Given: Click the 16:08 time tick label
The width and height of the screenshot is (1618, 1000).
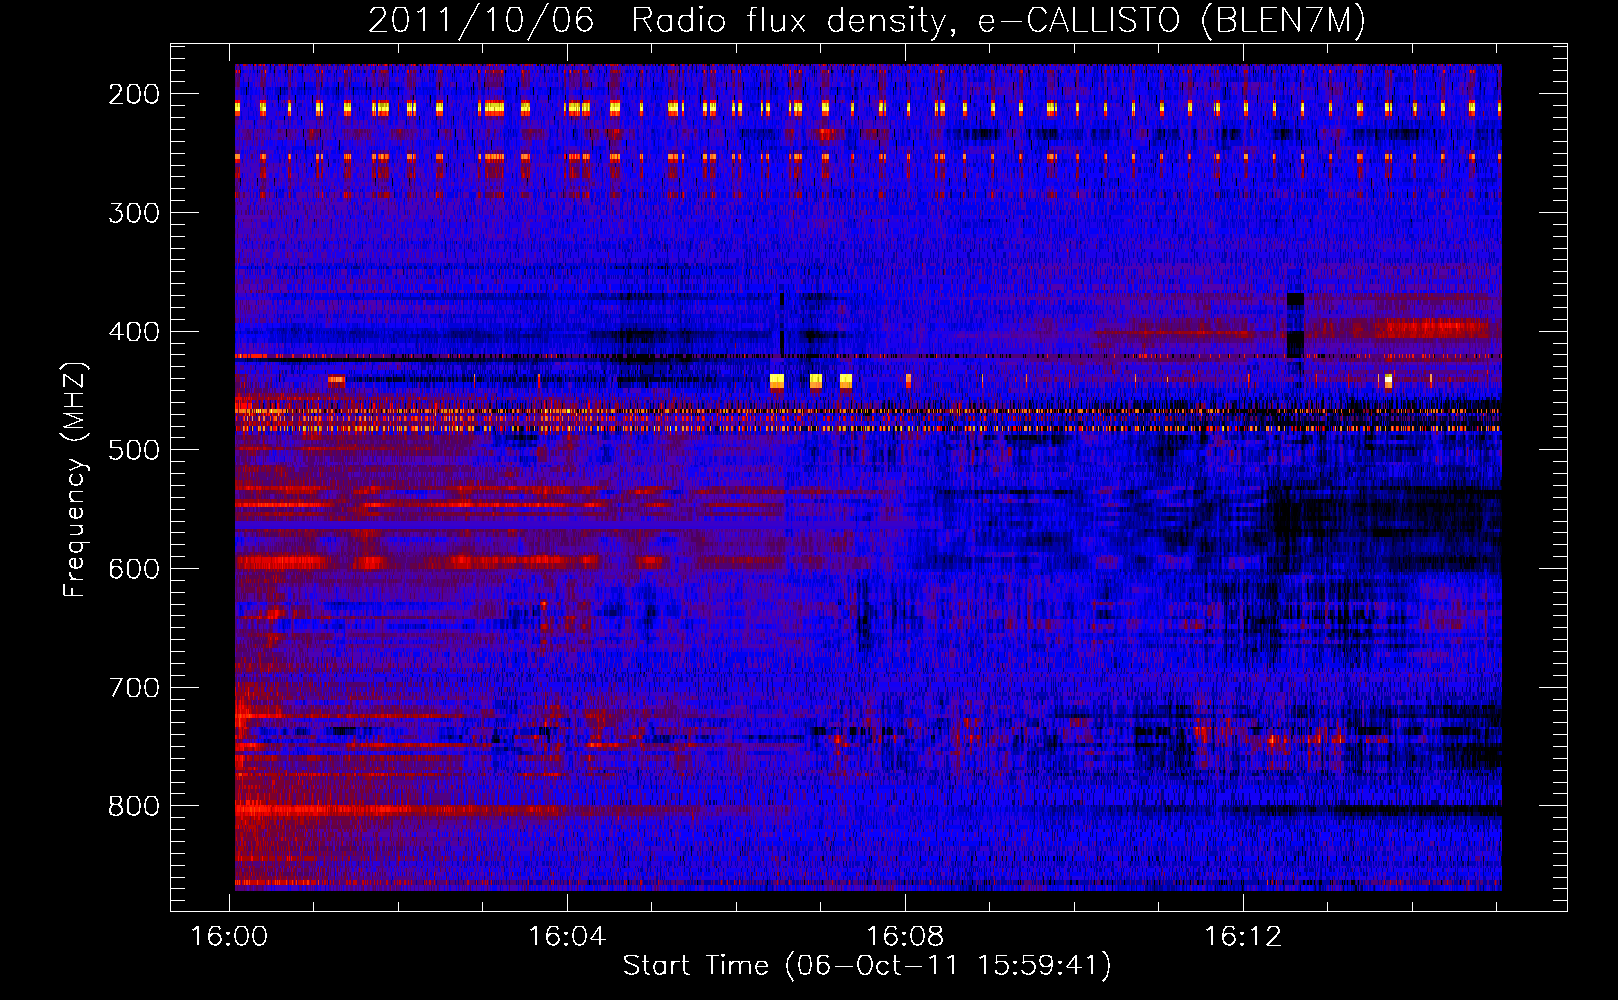Looking at the screenshot, I should pos(906,937).
